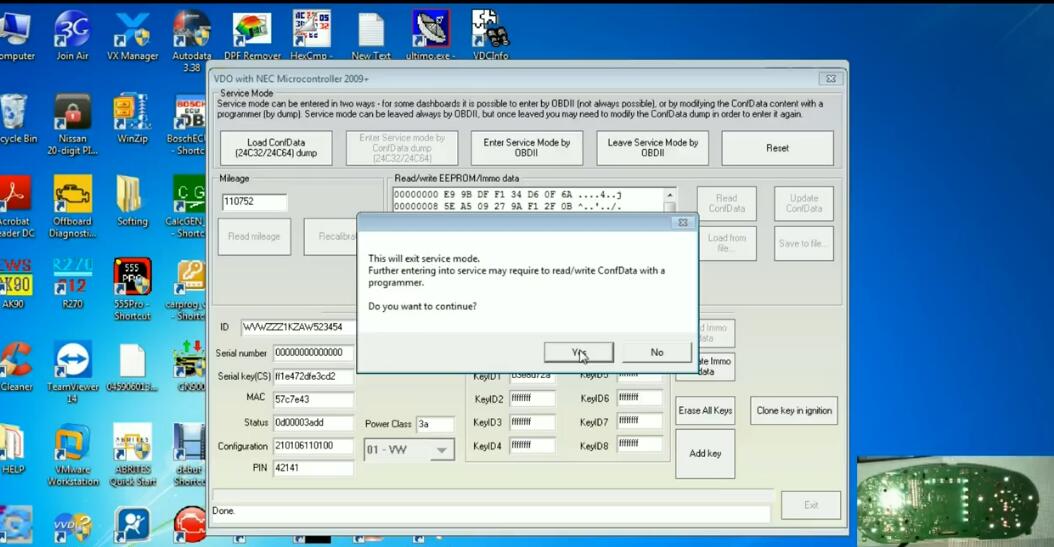Click the Serial key(CS) field

313,376
